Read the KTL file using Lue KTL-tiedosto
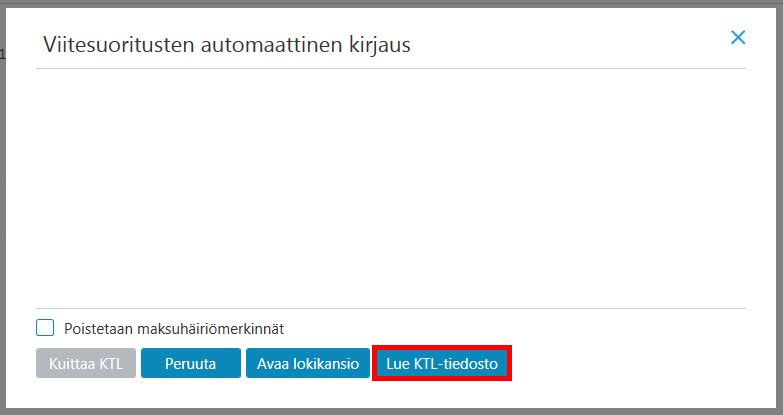 click(442, 363)
